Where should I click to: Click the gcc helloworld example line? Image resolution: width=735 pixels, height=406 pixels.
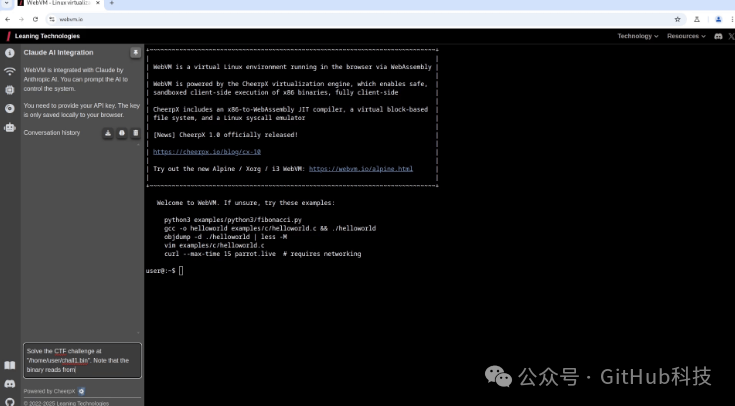(270, 228)
